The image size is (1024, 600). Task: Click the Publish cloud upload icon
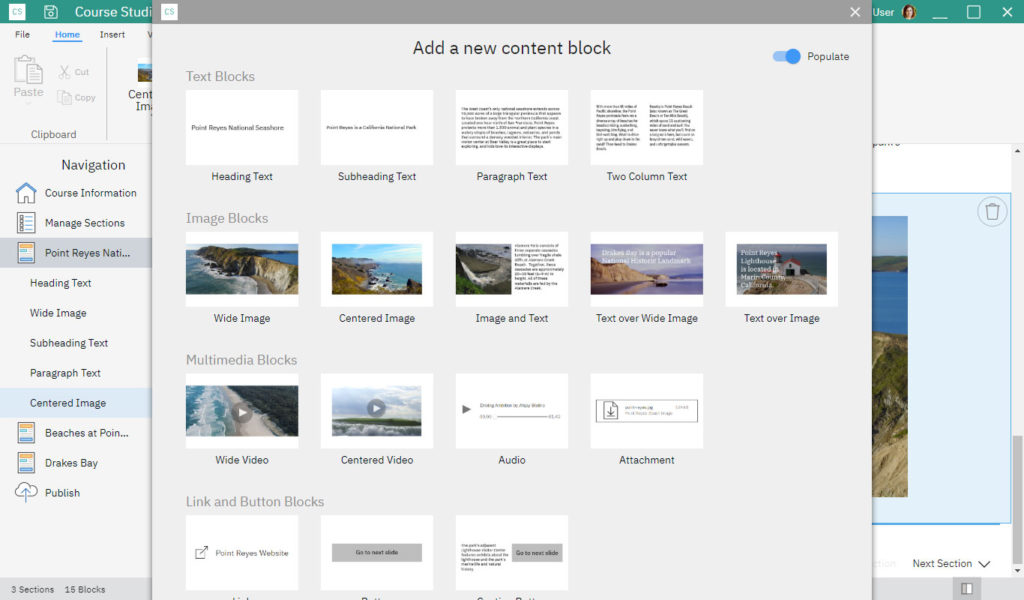point(26,493)
